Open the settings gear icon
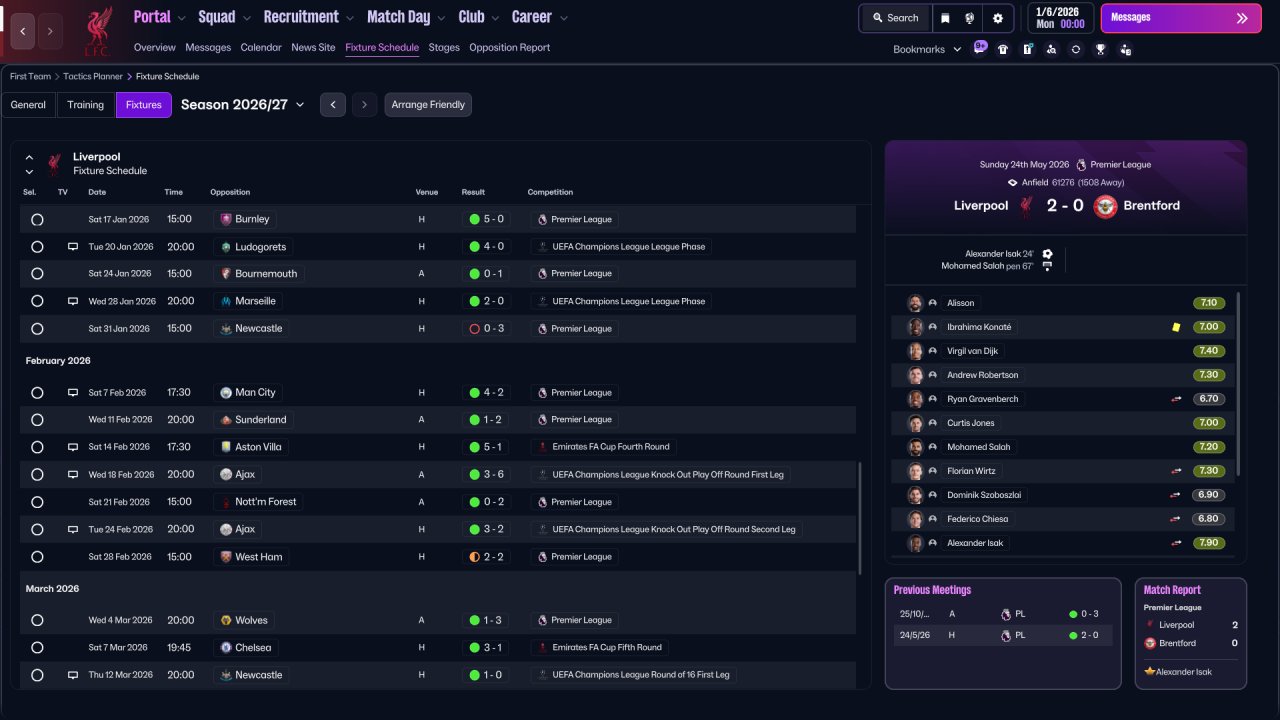This screenshot has width=1280, height=720. coord(998,18)
